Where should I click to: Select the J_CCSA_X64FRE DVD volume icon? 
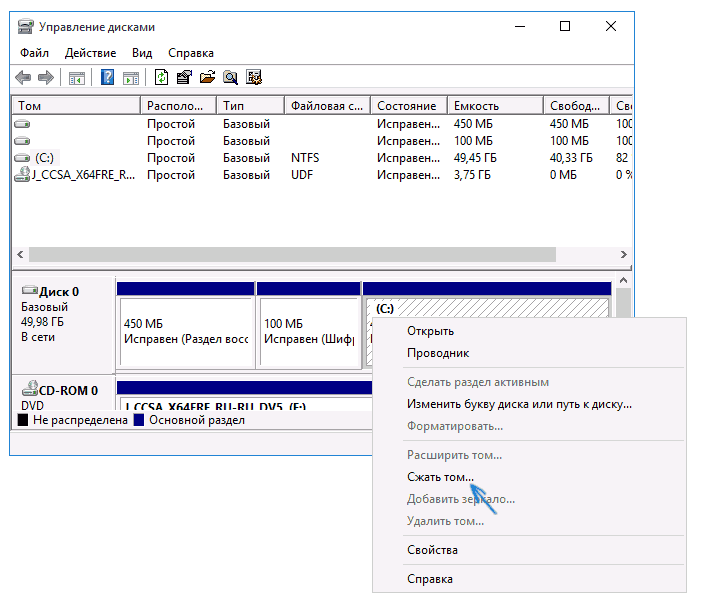coord(22,174)
